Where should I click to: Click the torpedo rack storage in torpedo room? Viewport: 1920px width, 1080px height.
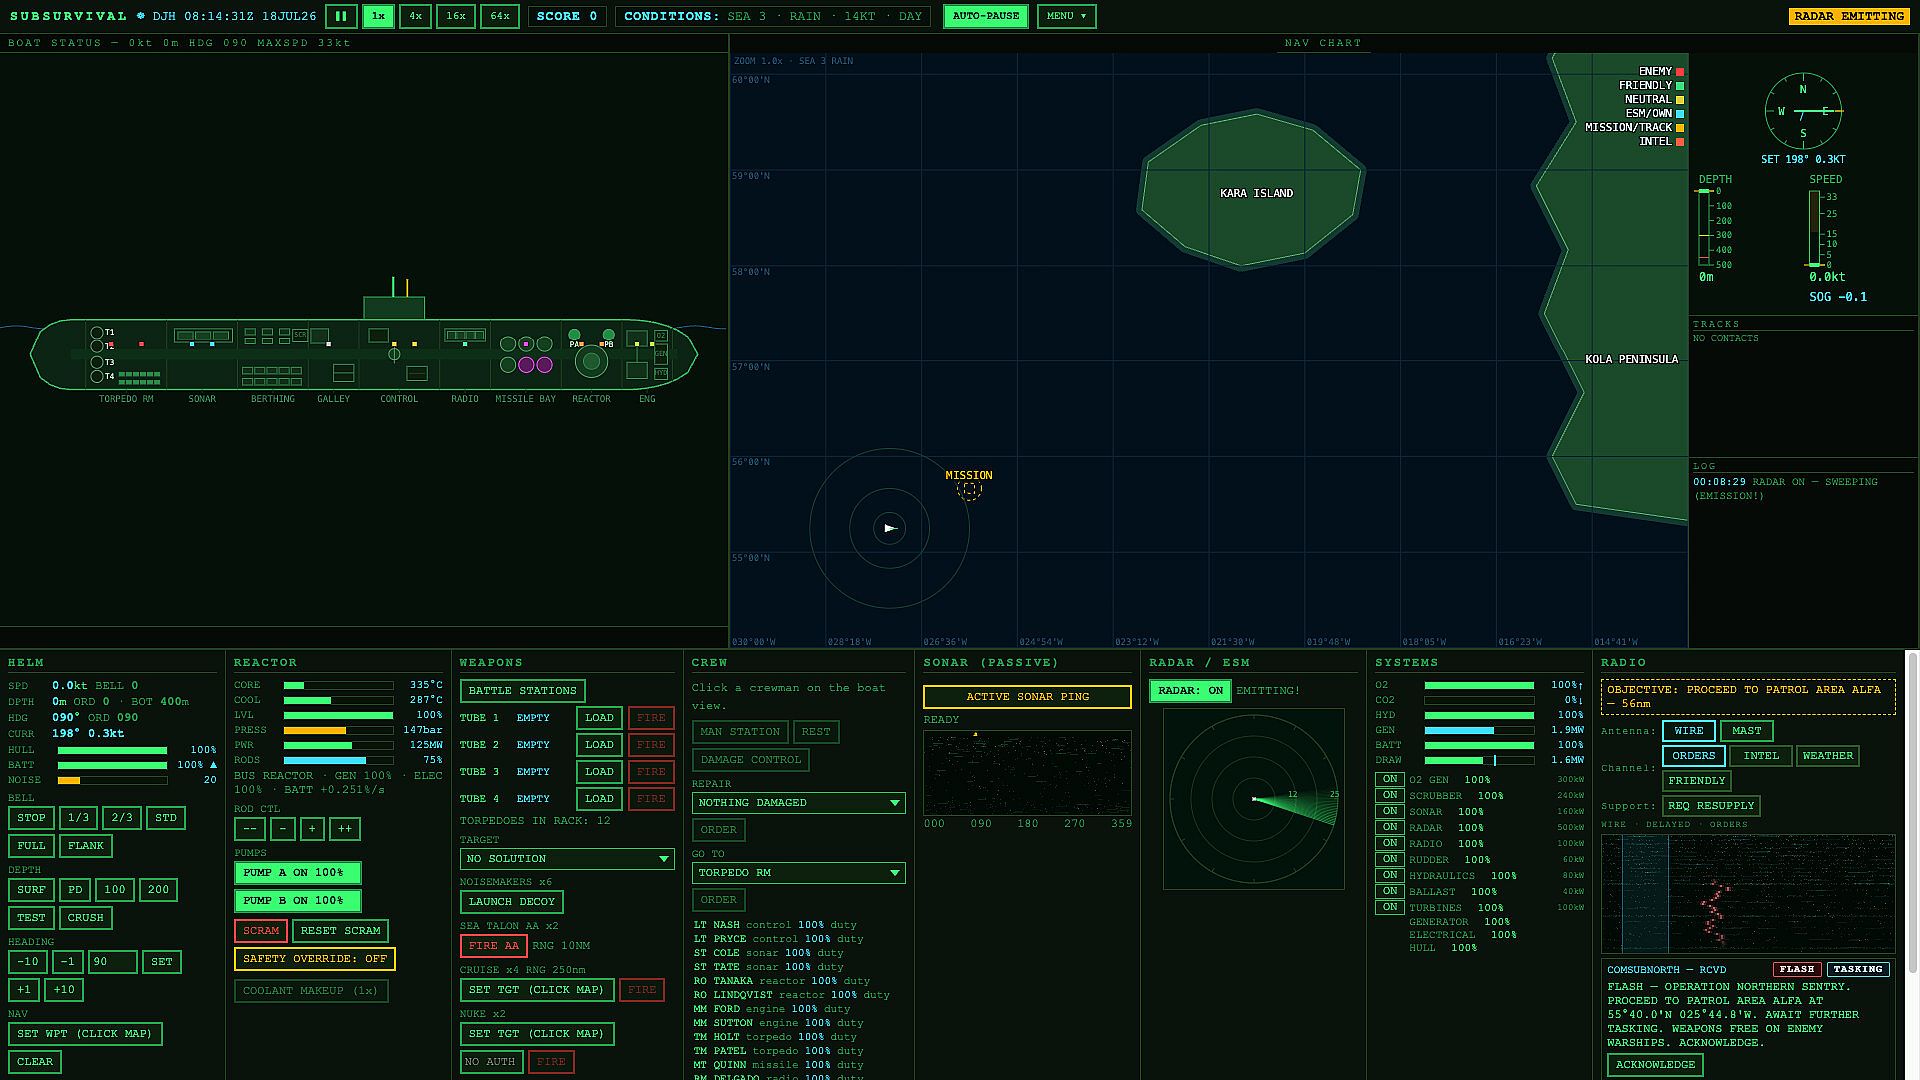pyautogui.click(x=139, y=378)
